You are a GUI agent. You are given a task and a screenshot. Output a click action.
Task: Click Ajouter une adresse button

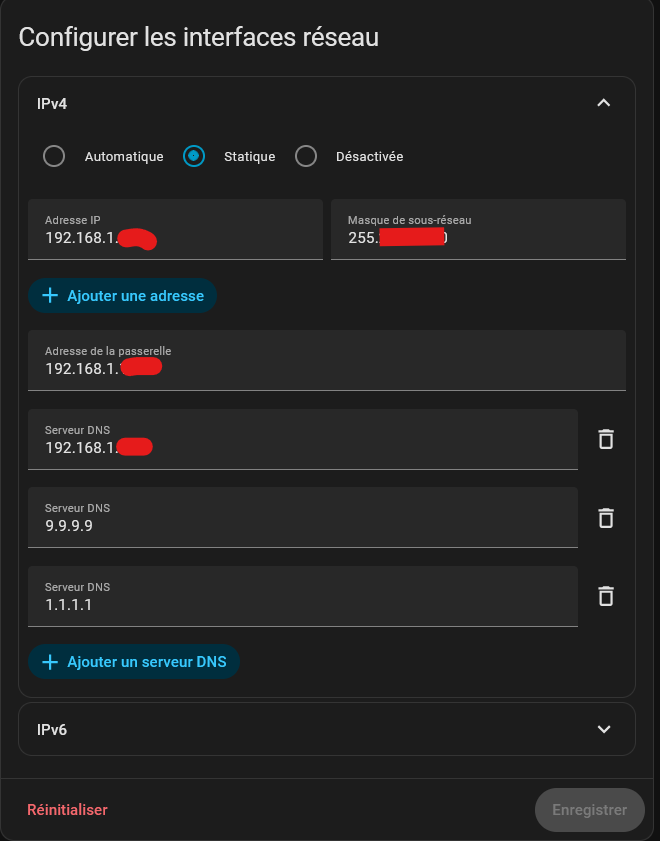pyautogui.click(x=123, y=296)
